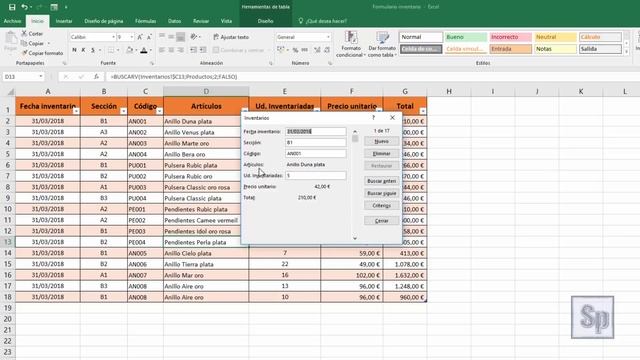Open filter arrow on Total column
Viewport: 640px width, 360px height.
click(423, 111)
